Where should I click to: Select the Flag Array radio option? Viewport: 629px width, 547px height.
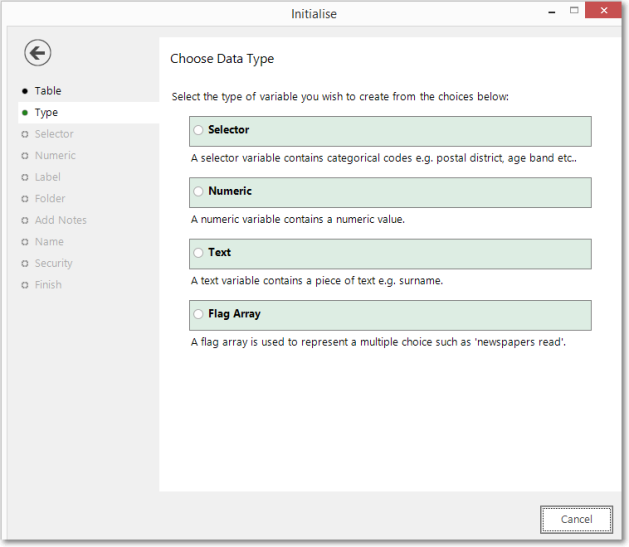click(198, 314)
